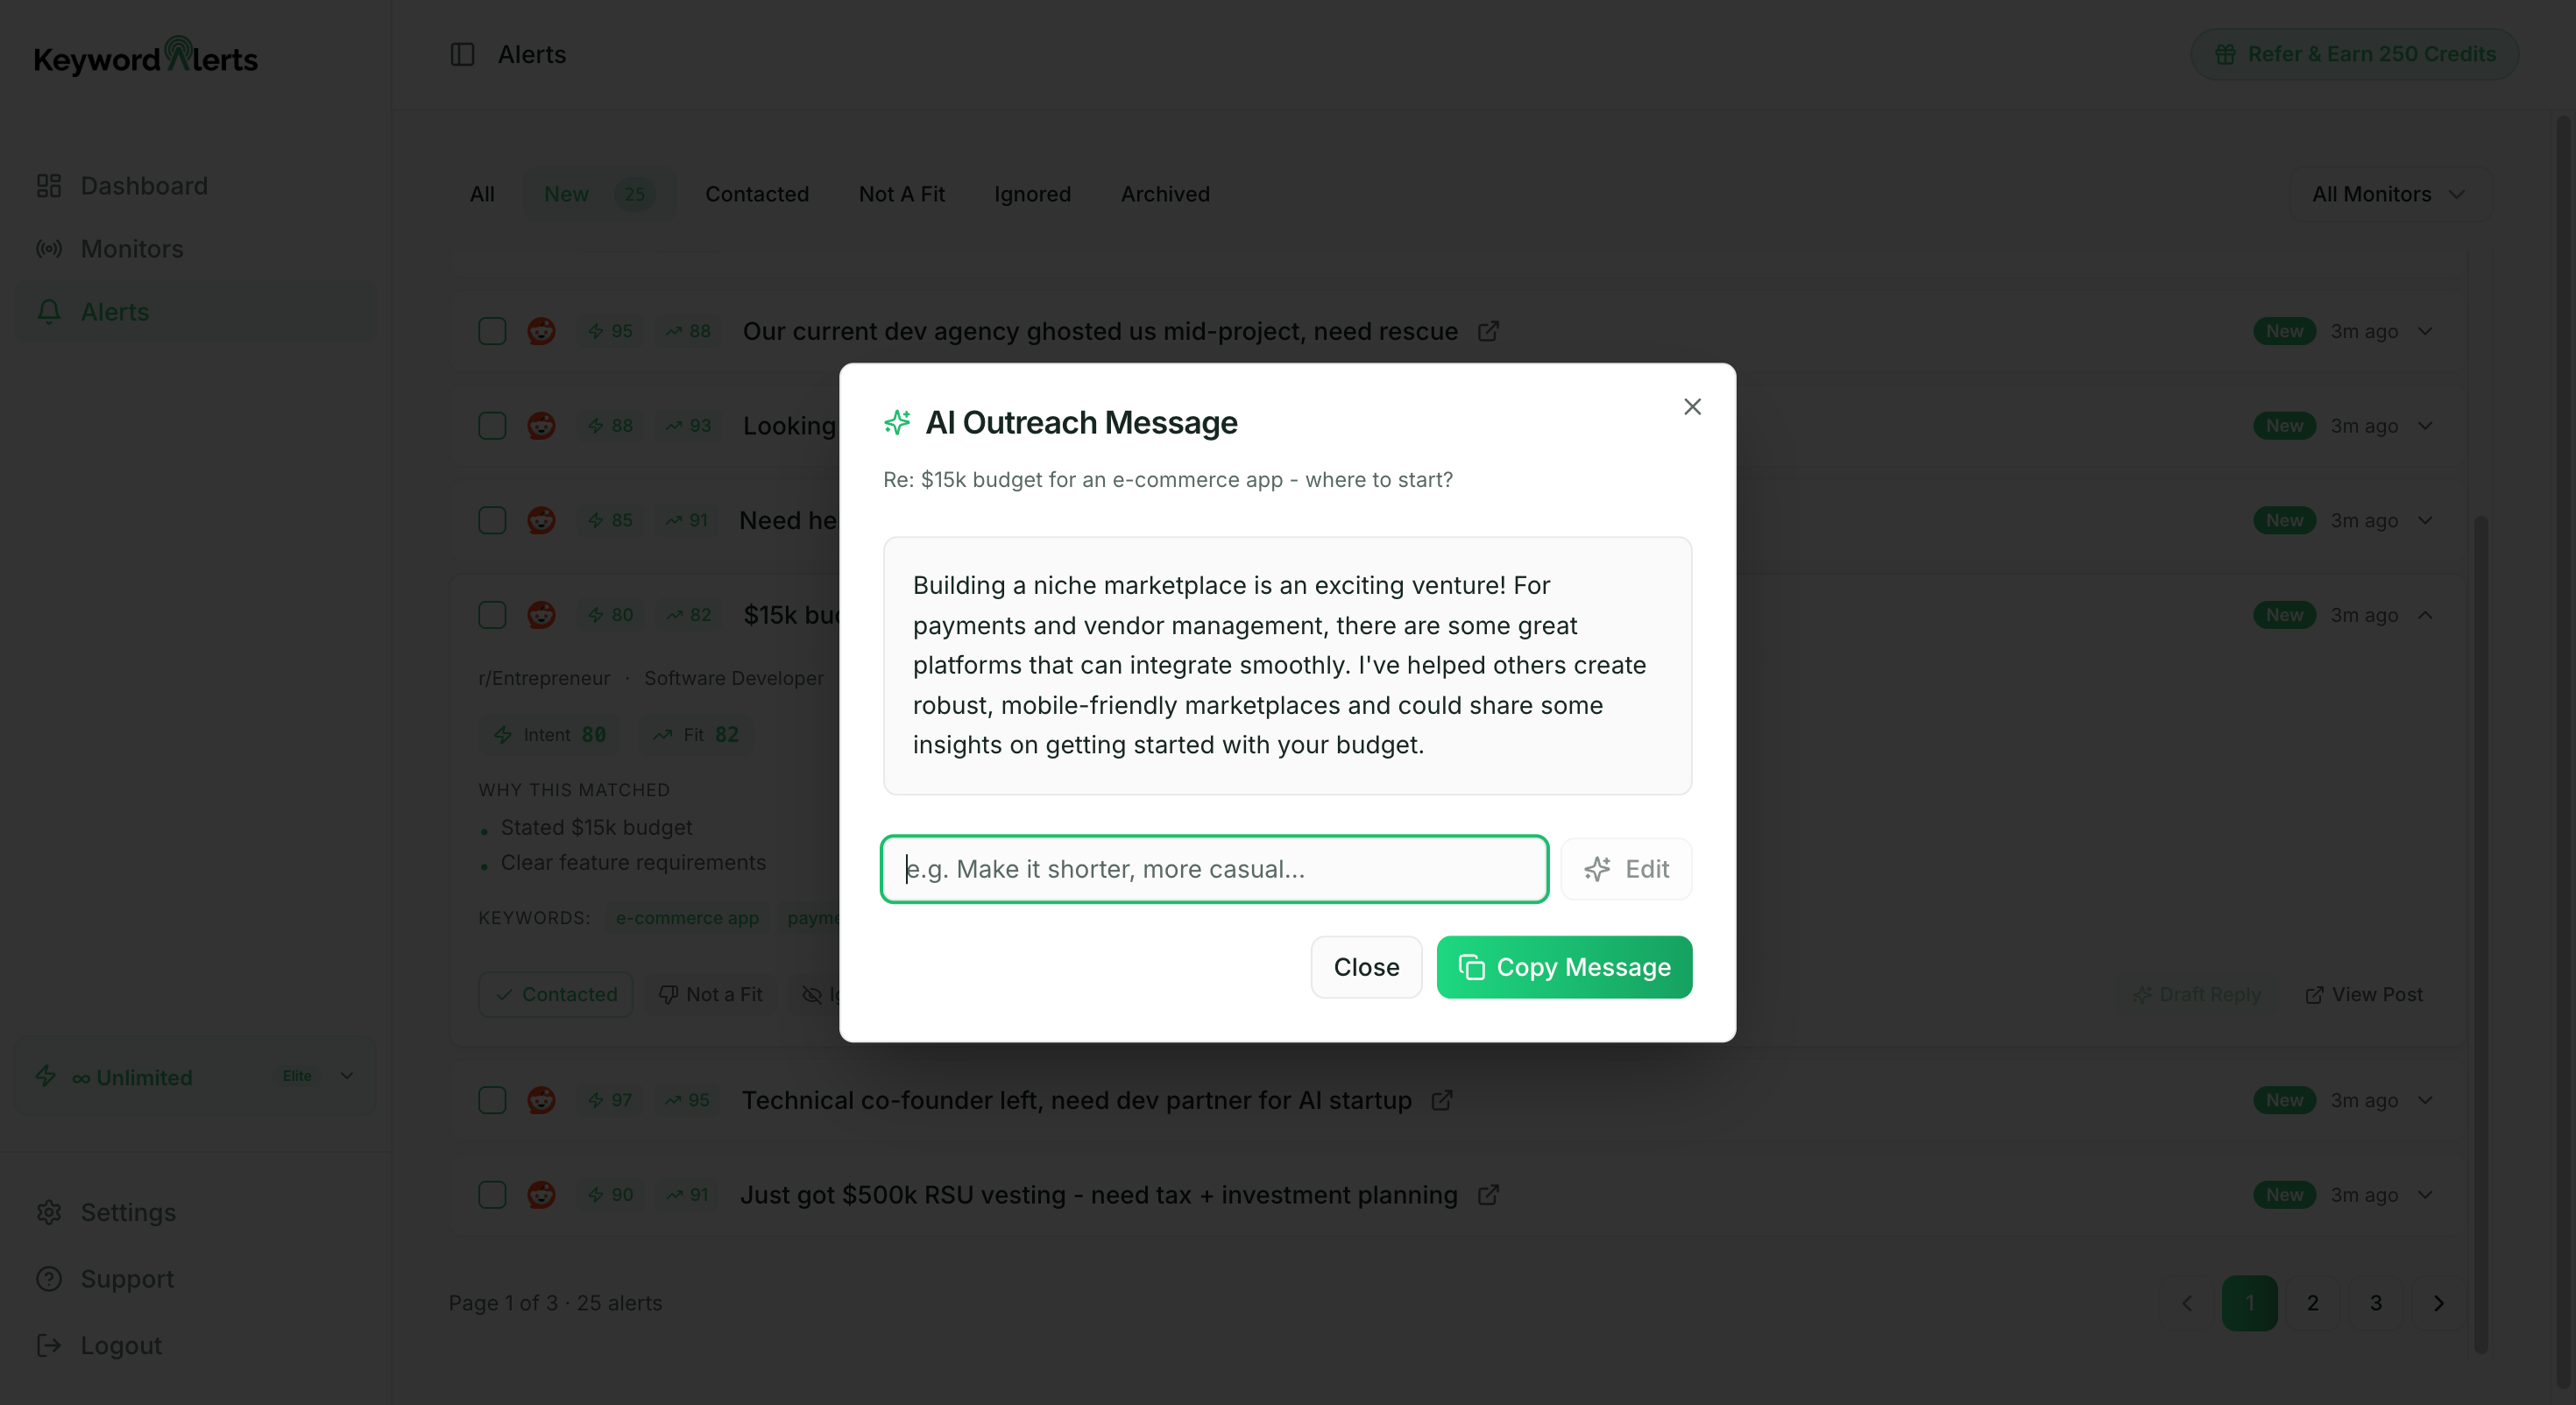Viewport: 2576px width, 1405px height.
Task: Switch to the Archived tab
Action: pos(1165,194)
